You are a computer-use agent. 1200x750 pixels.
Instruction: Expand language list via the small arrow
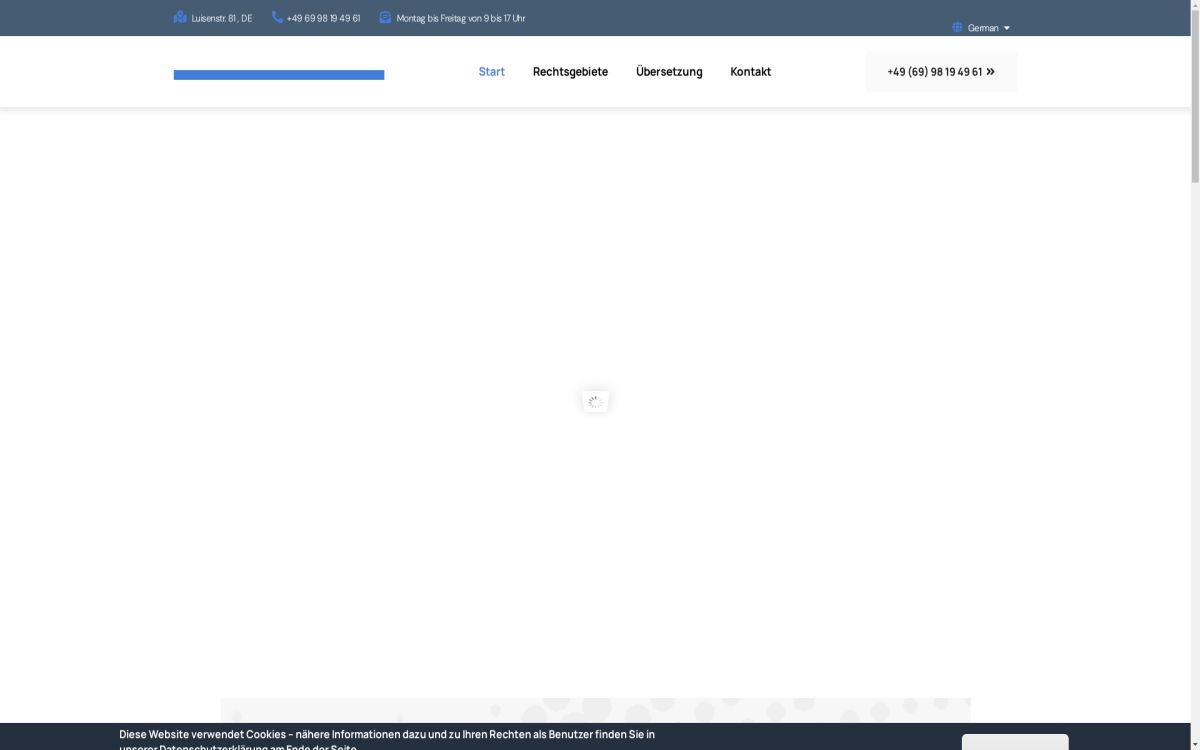coord(1006,28)
